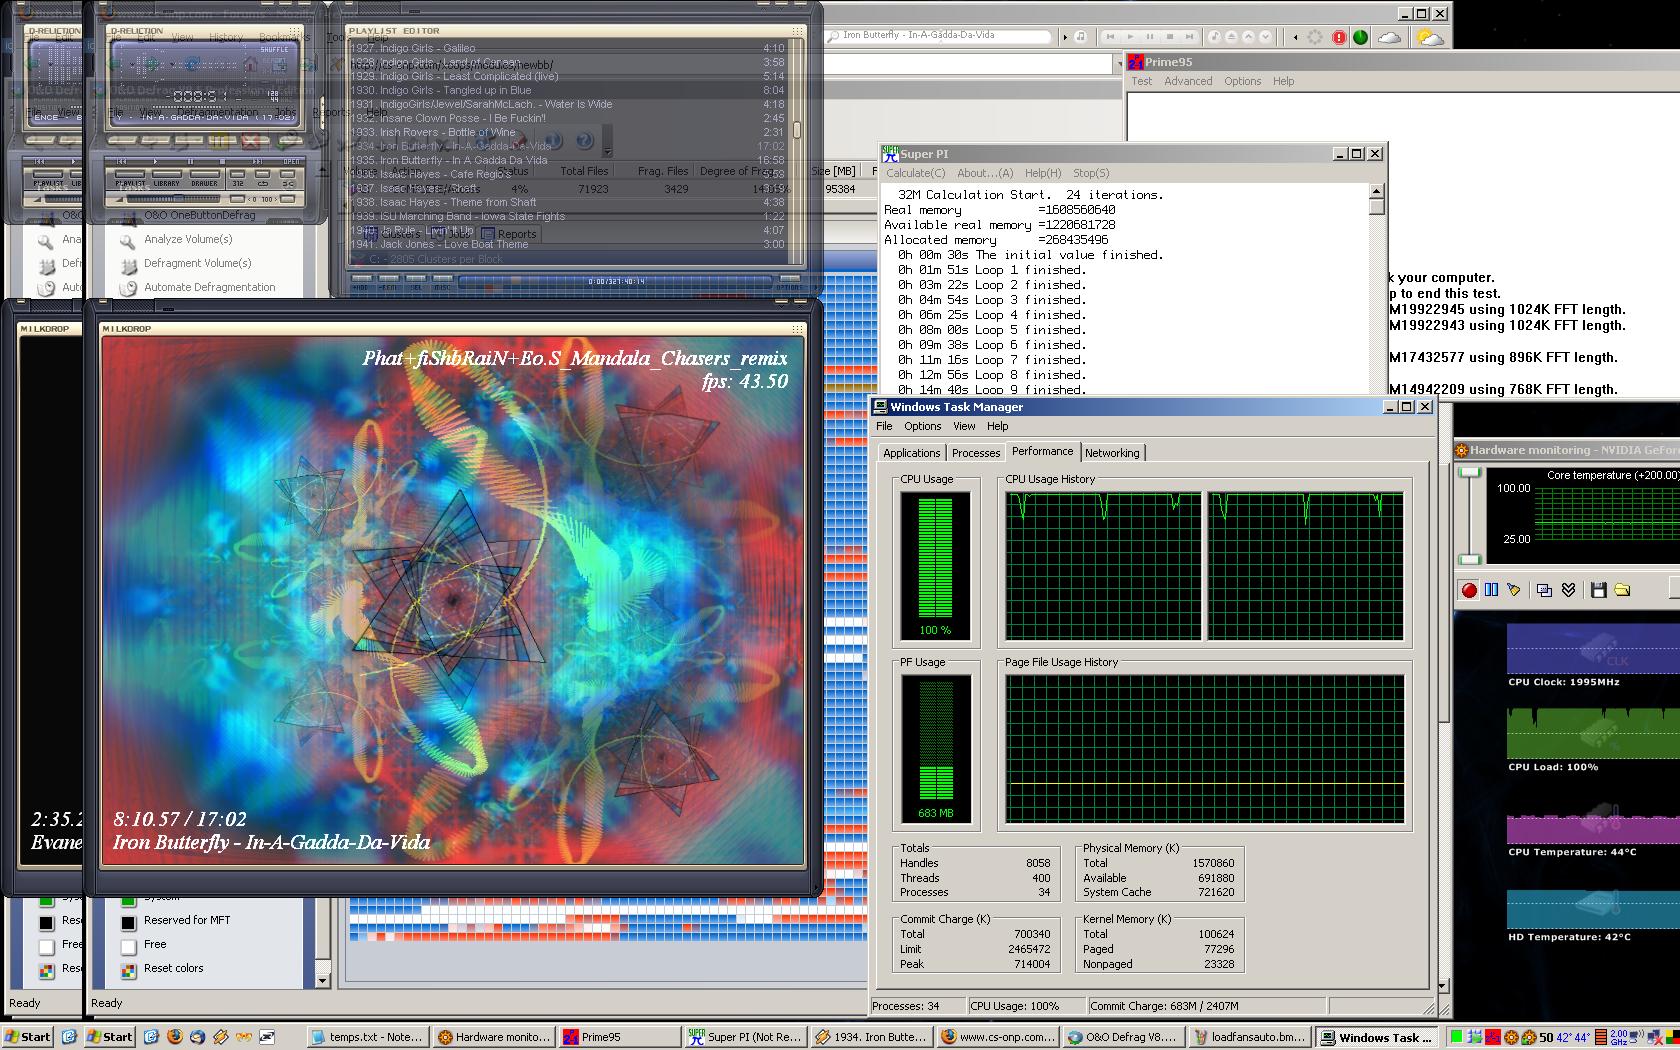Open Prime95 Options menu
The height and width of the screenshot is (1050, 1680).
pos(1242,81)
